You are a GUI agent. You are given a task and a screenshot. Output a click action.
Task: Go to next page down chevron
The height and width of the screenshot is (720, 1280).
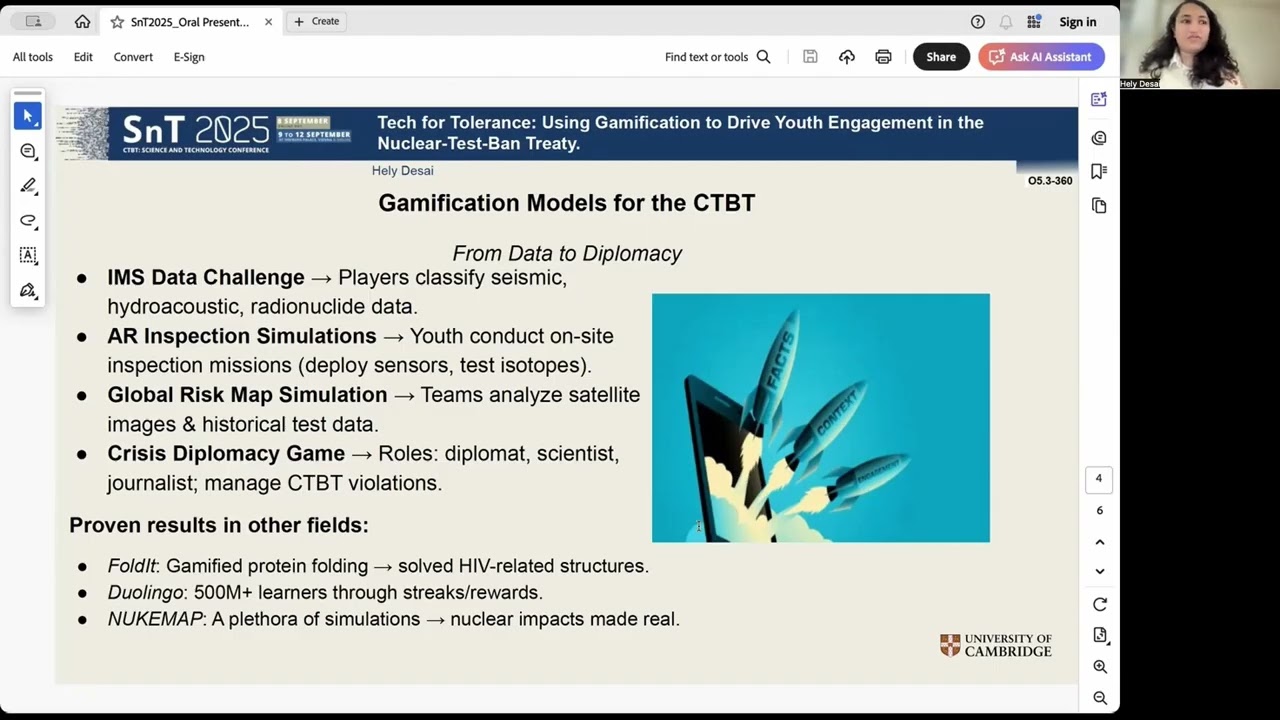(x=1100, y=571)
